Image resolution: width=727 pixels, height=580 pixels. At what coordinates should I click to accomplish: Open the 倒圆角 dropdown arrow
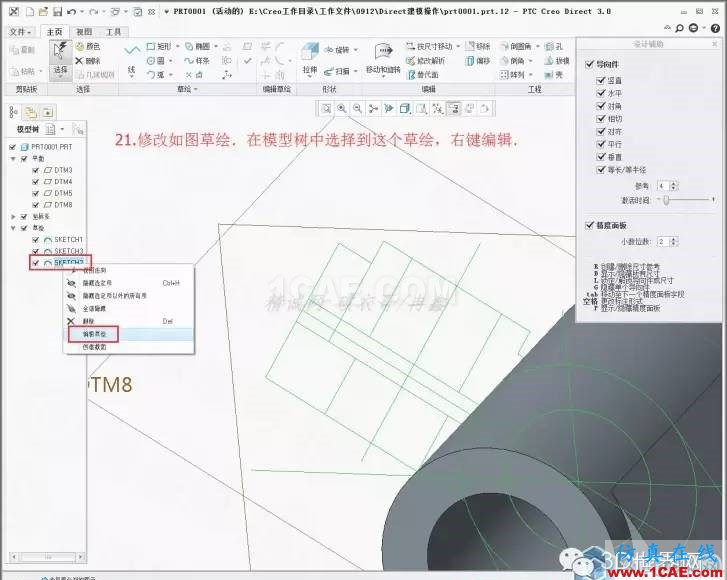point(538,46)
